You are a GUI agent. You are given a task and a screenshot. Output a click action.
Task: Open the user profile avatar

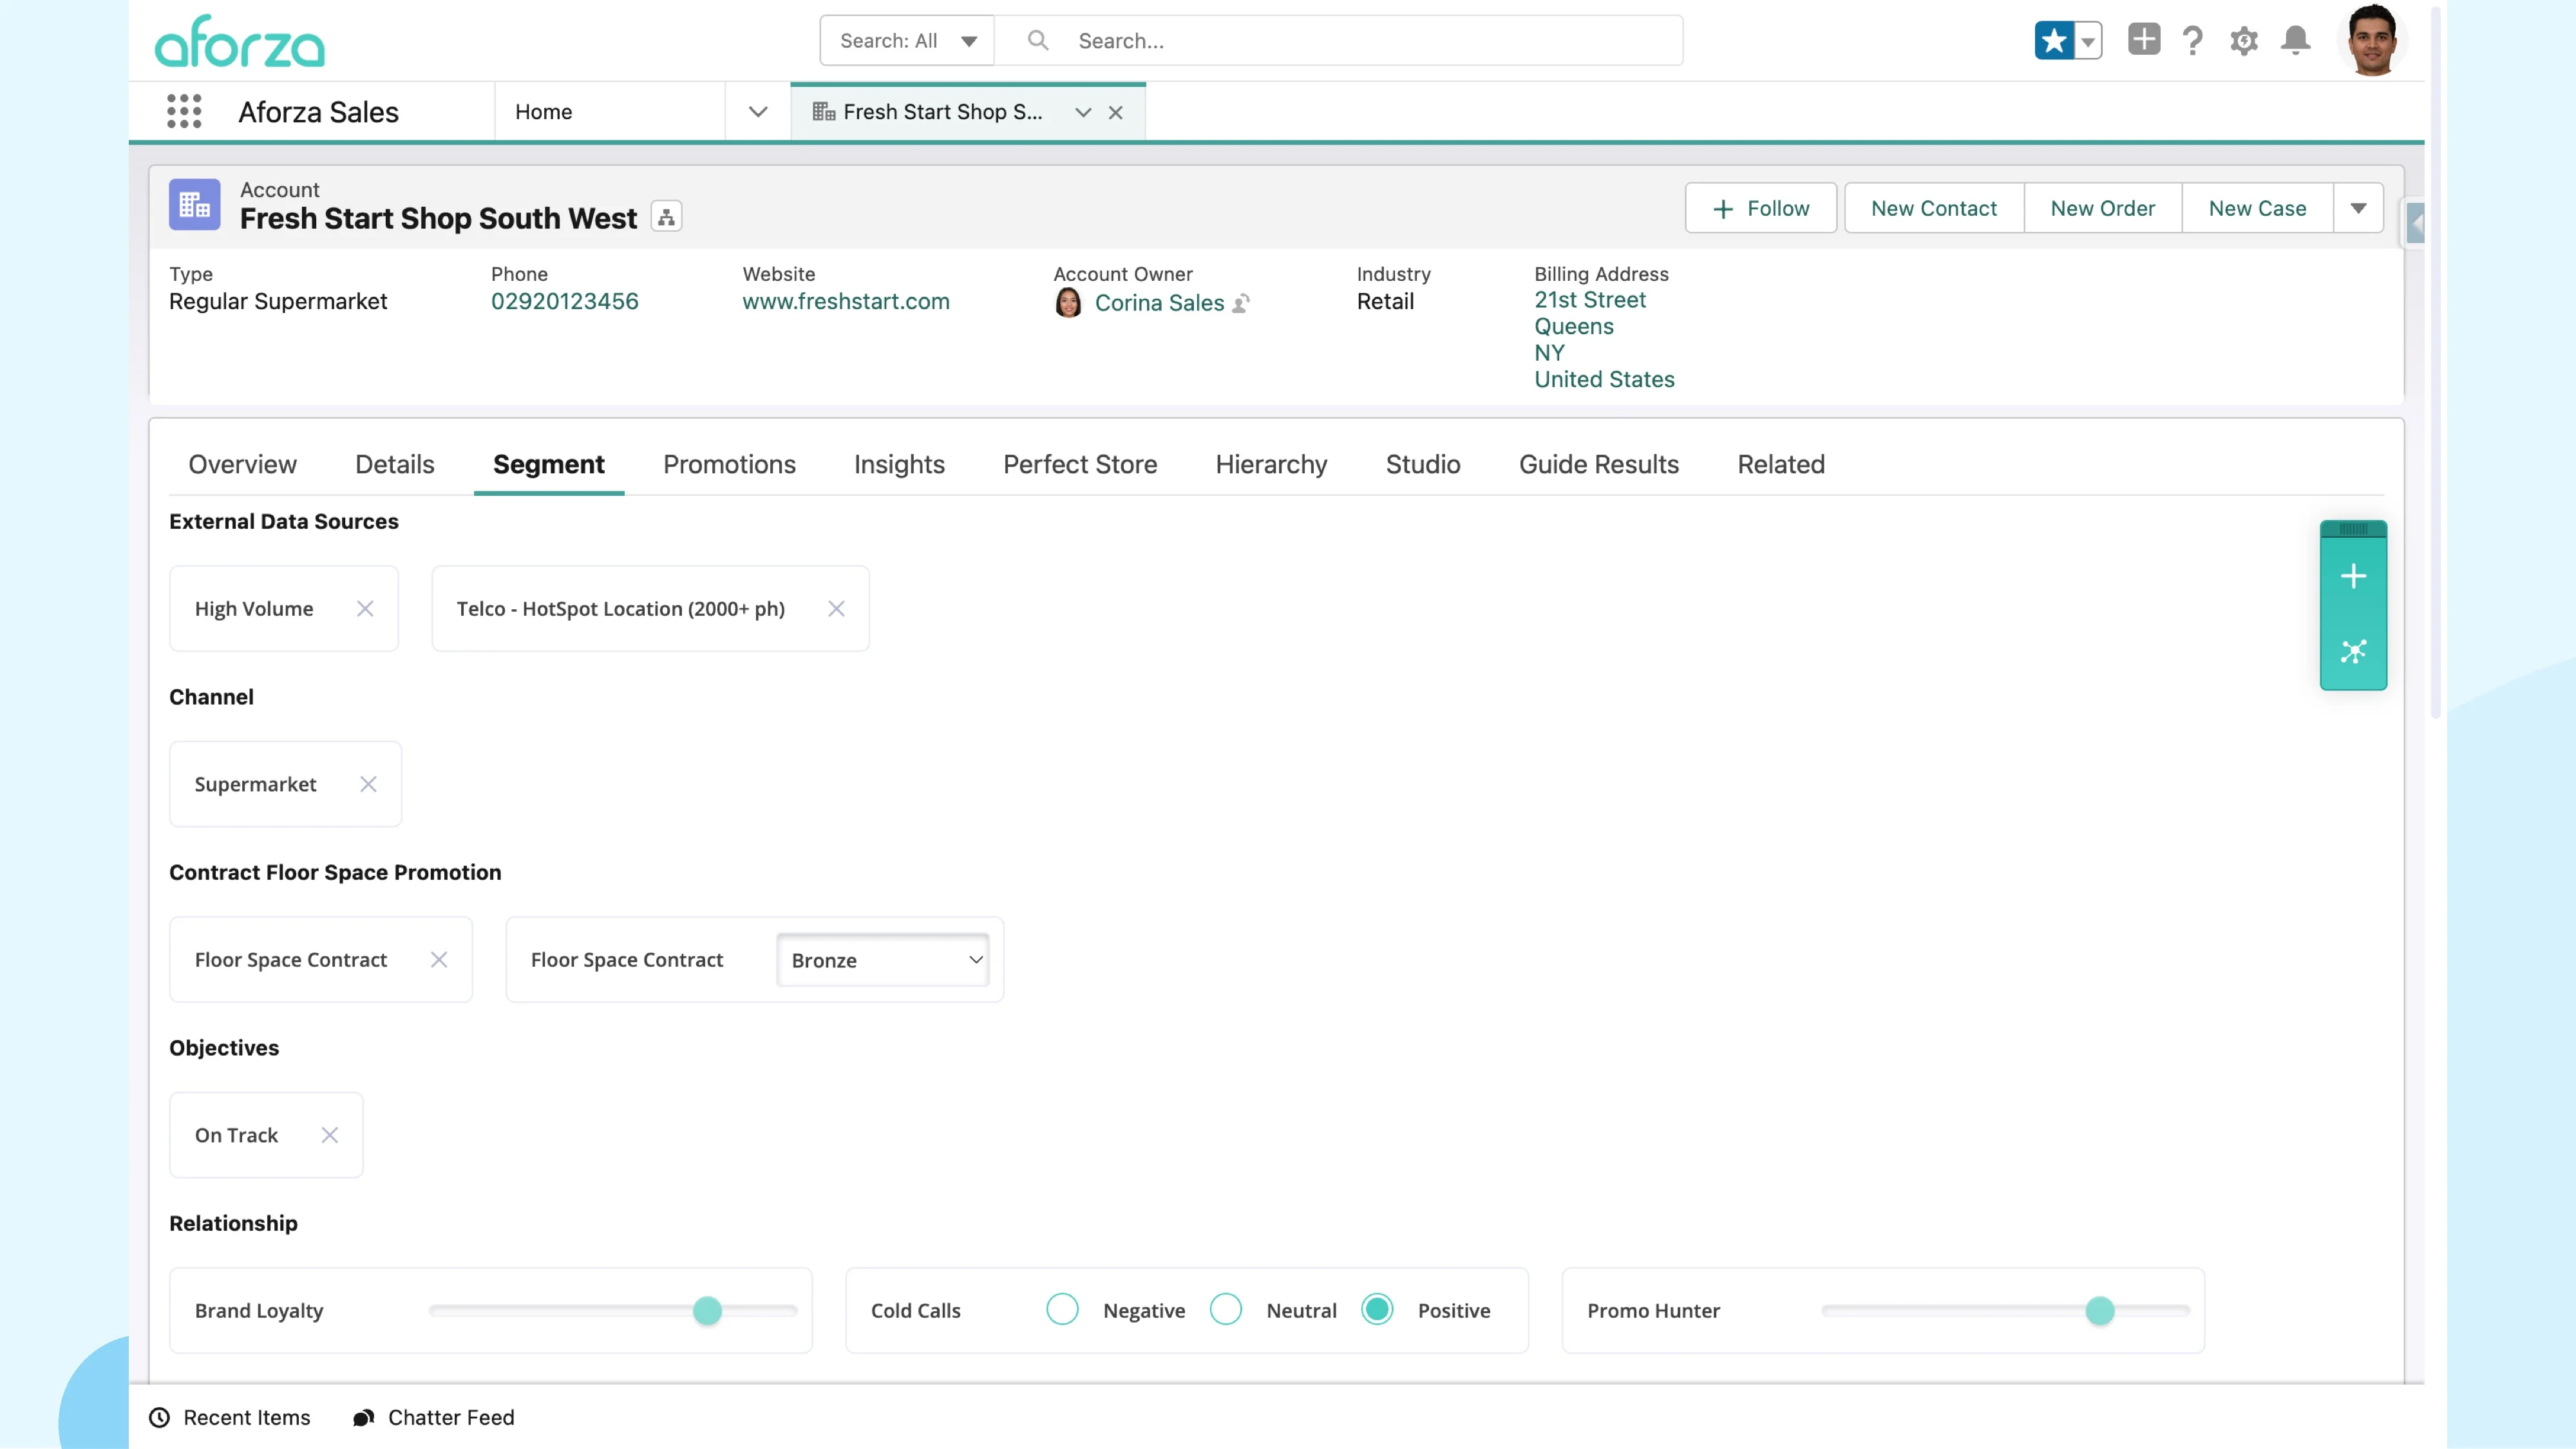click(x=2372, y=40)
